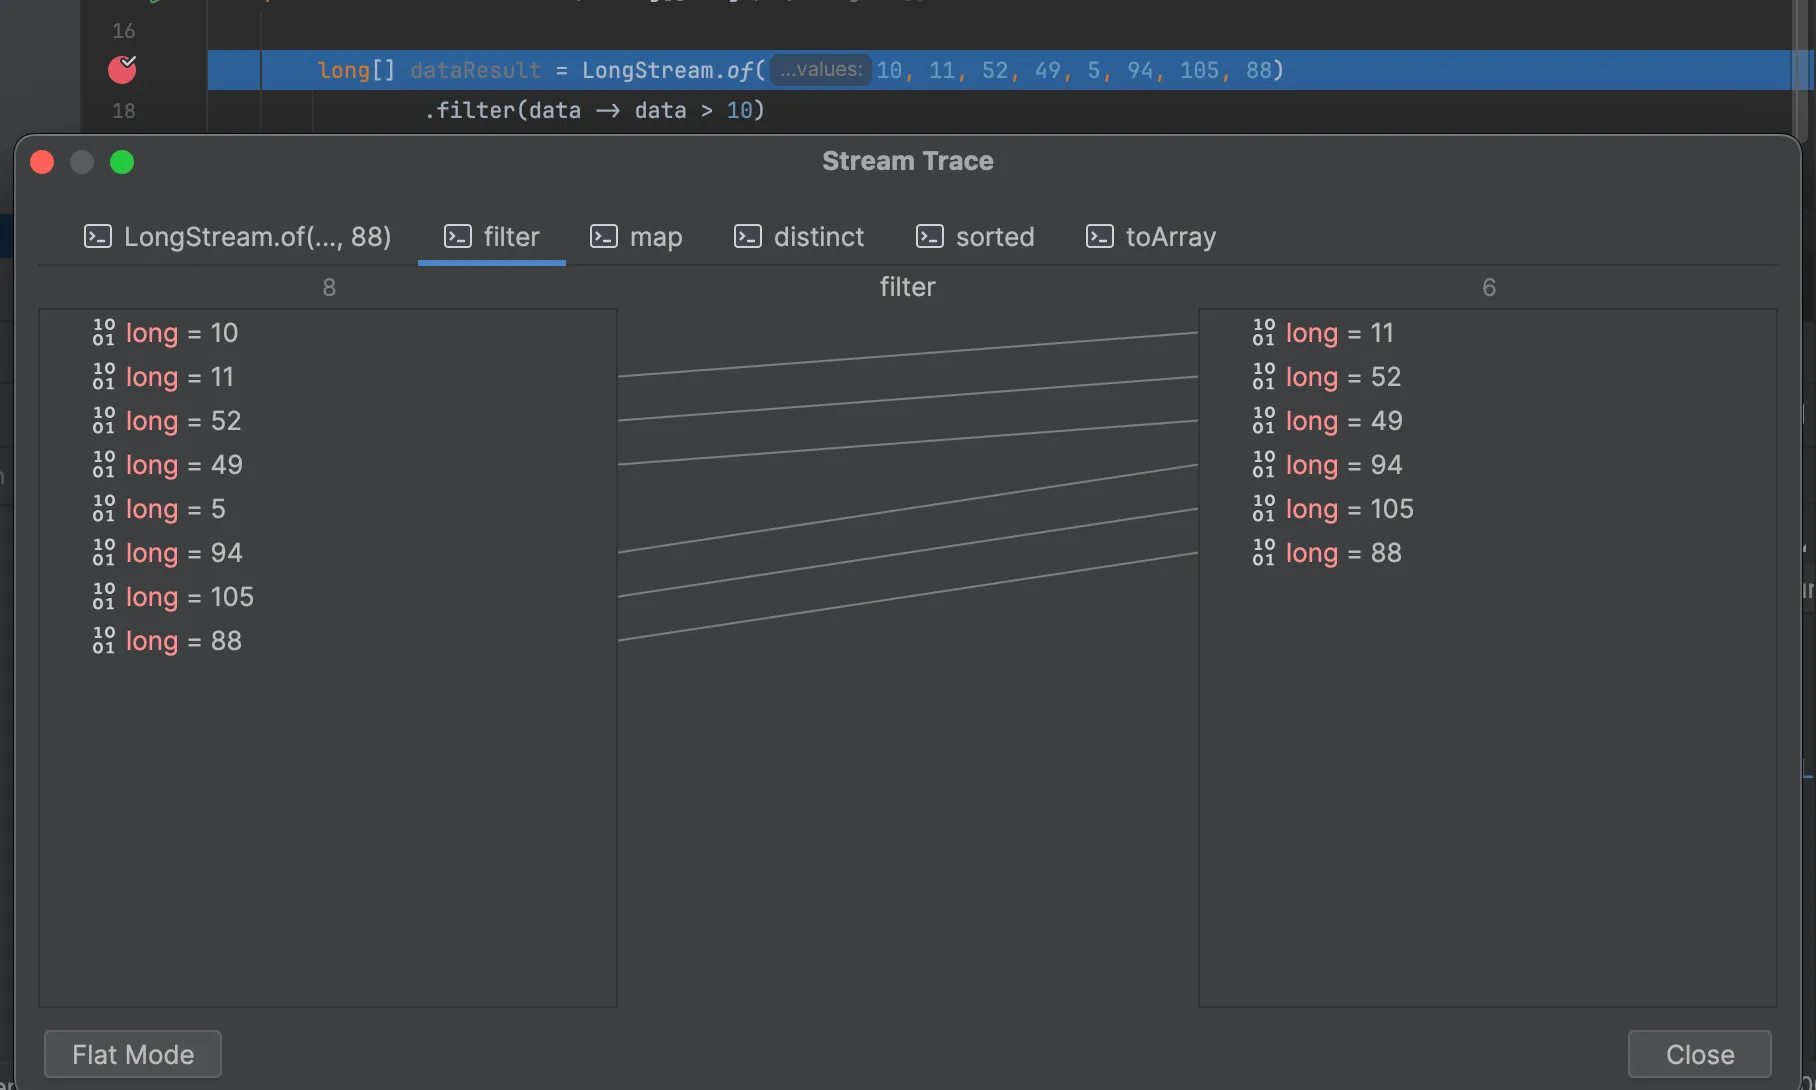
Task: Click the terminal icon on LongStream.of tab
Action: 97,237
